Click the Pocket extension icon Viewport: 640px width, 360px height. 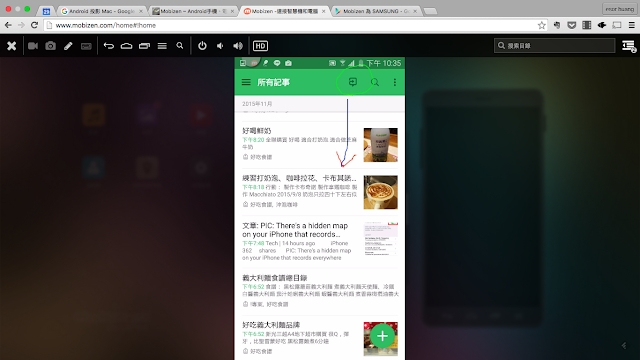(571, 25)
